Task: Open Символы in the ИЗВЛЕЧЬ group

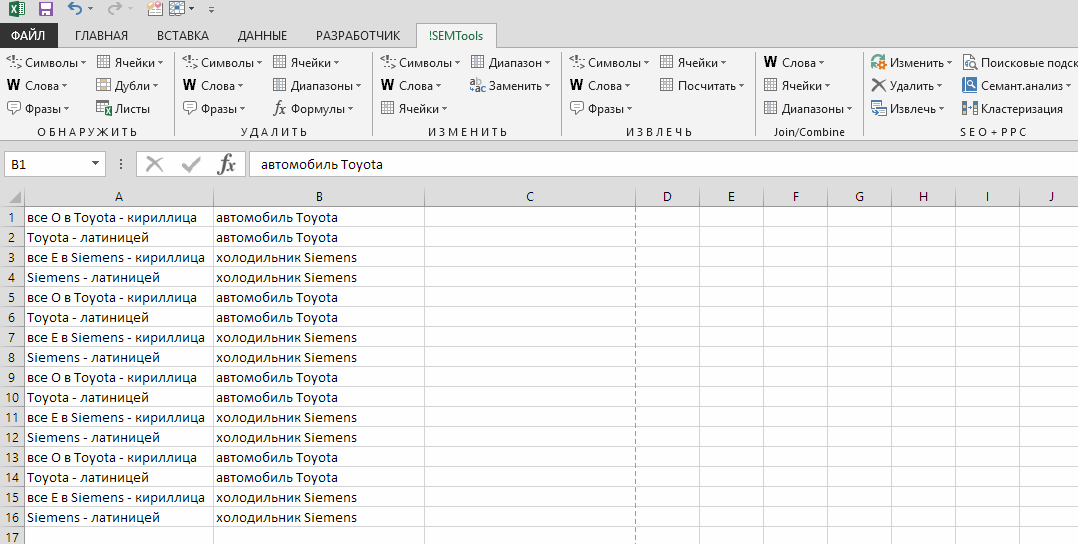Action: (x=609, y=63)
